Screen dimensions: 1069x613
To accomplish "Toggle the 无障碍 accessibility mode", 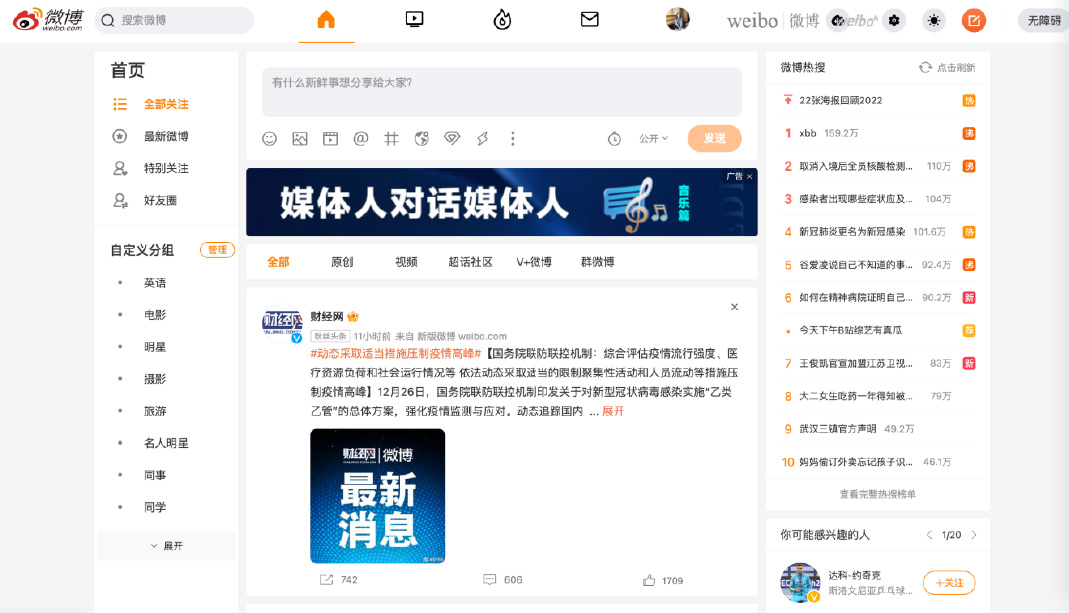I will (x=1043, y=20).
